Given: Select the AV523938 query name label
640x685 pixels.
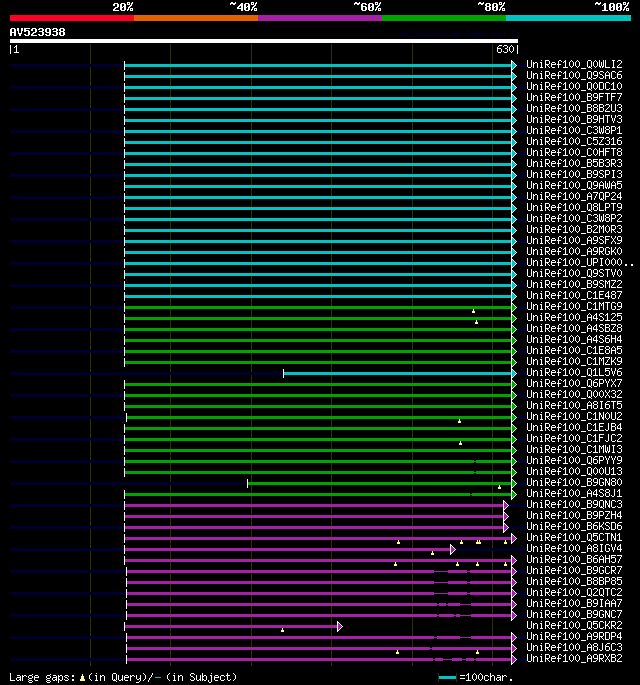Looking at the screenshot, I should click(38, 32).
